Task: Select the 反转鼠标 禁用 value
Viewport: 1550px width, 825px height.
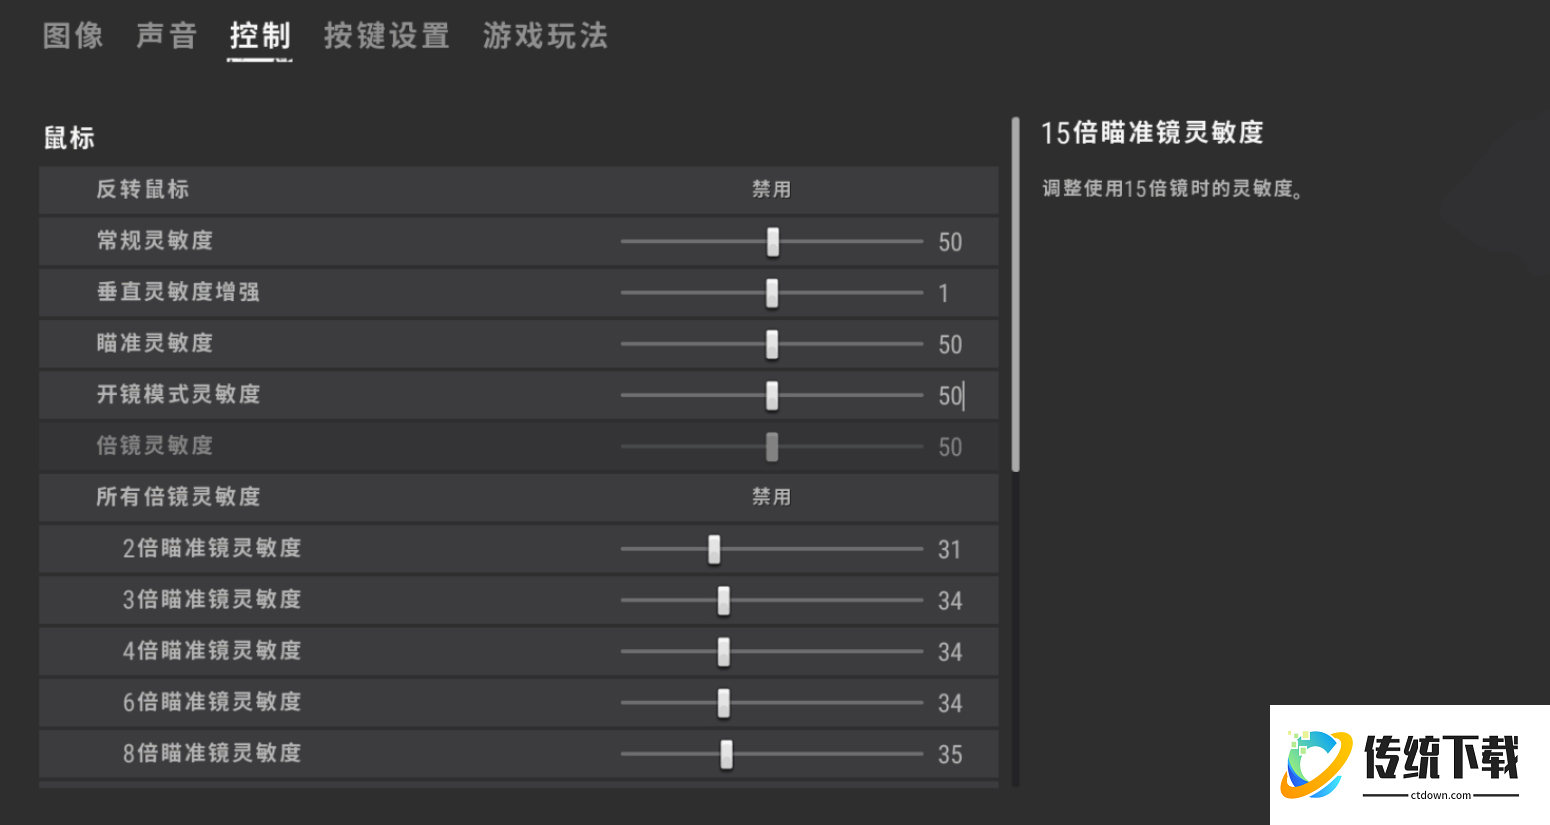Action: [773, 190]
